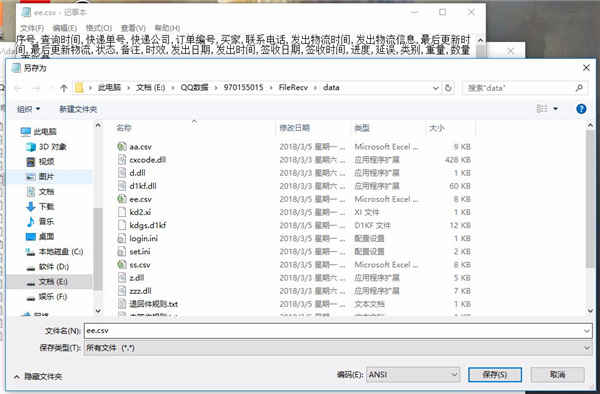Select 文档 folder under 此电脑
The width and height of the screenshot is (600, 394).
click(x=40, y=192)
